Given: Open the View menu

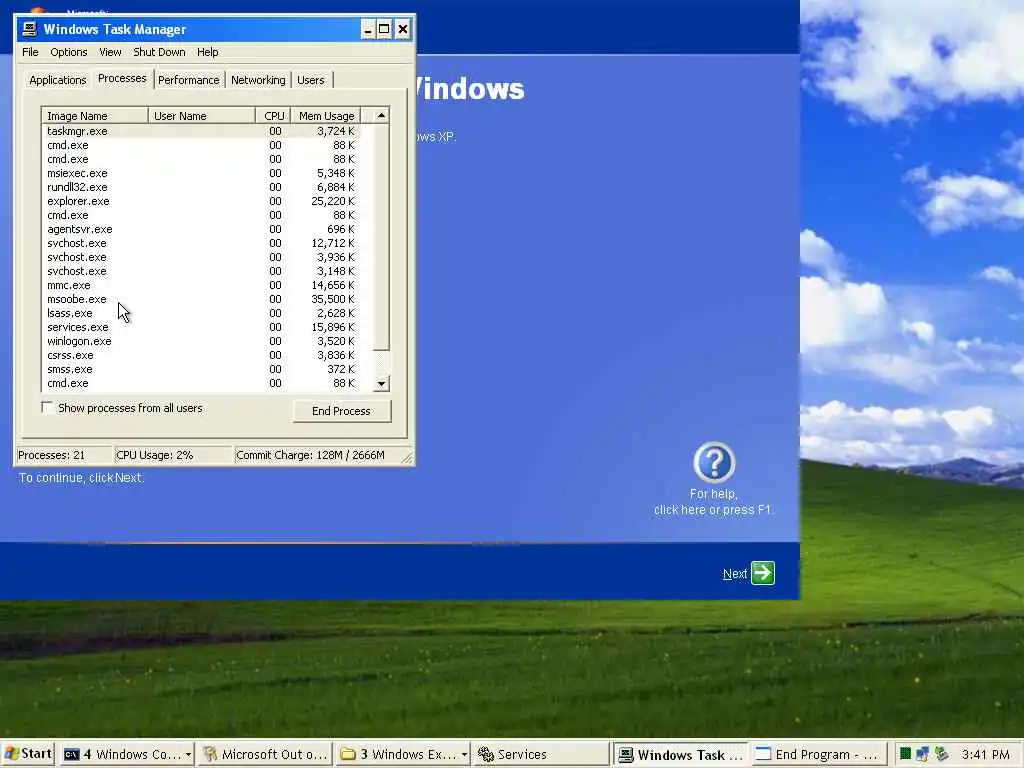Looking at the screenshot, I should pyautogui.click(x=110, y=52).
